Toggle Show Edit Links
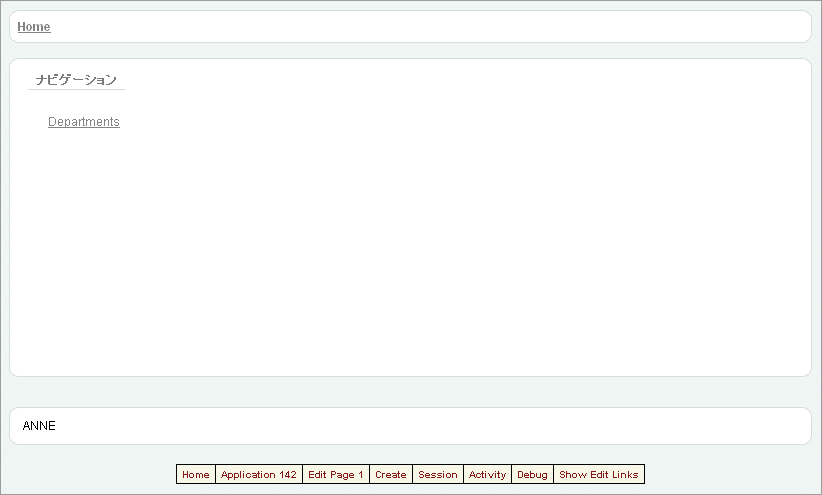This screenshot has height=495, width=822. pyautogui.click(x=599, y=475)
